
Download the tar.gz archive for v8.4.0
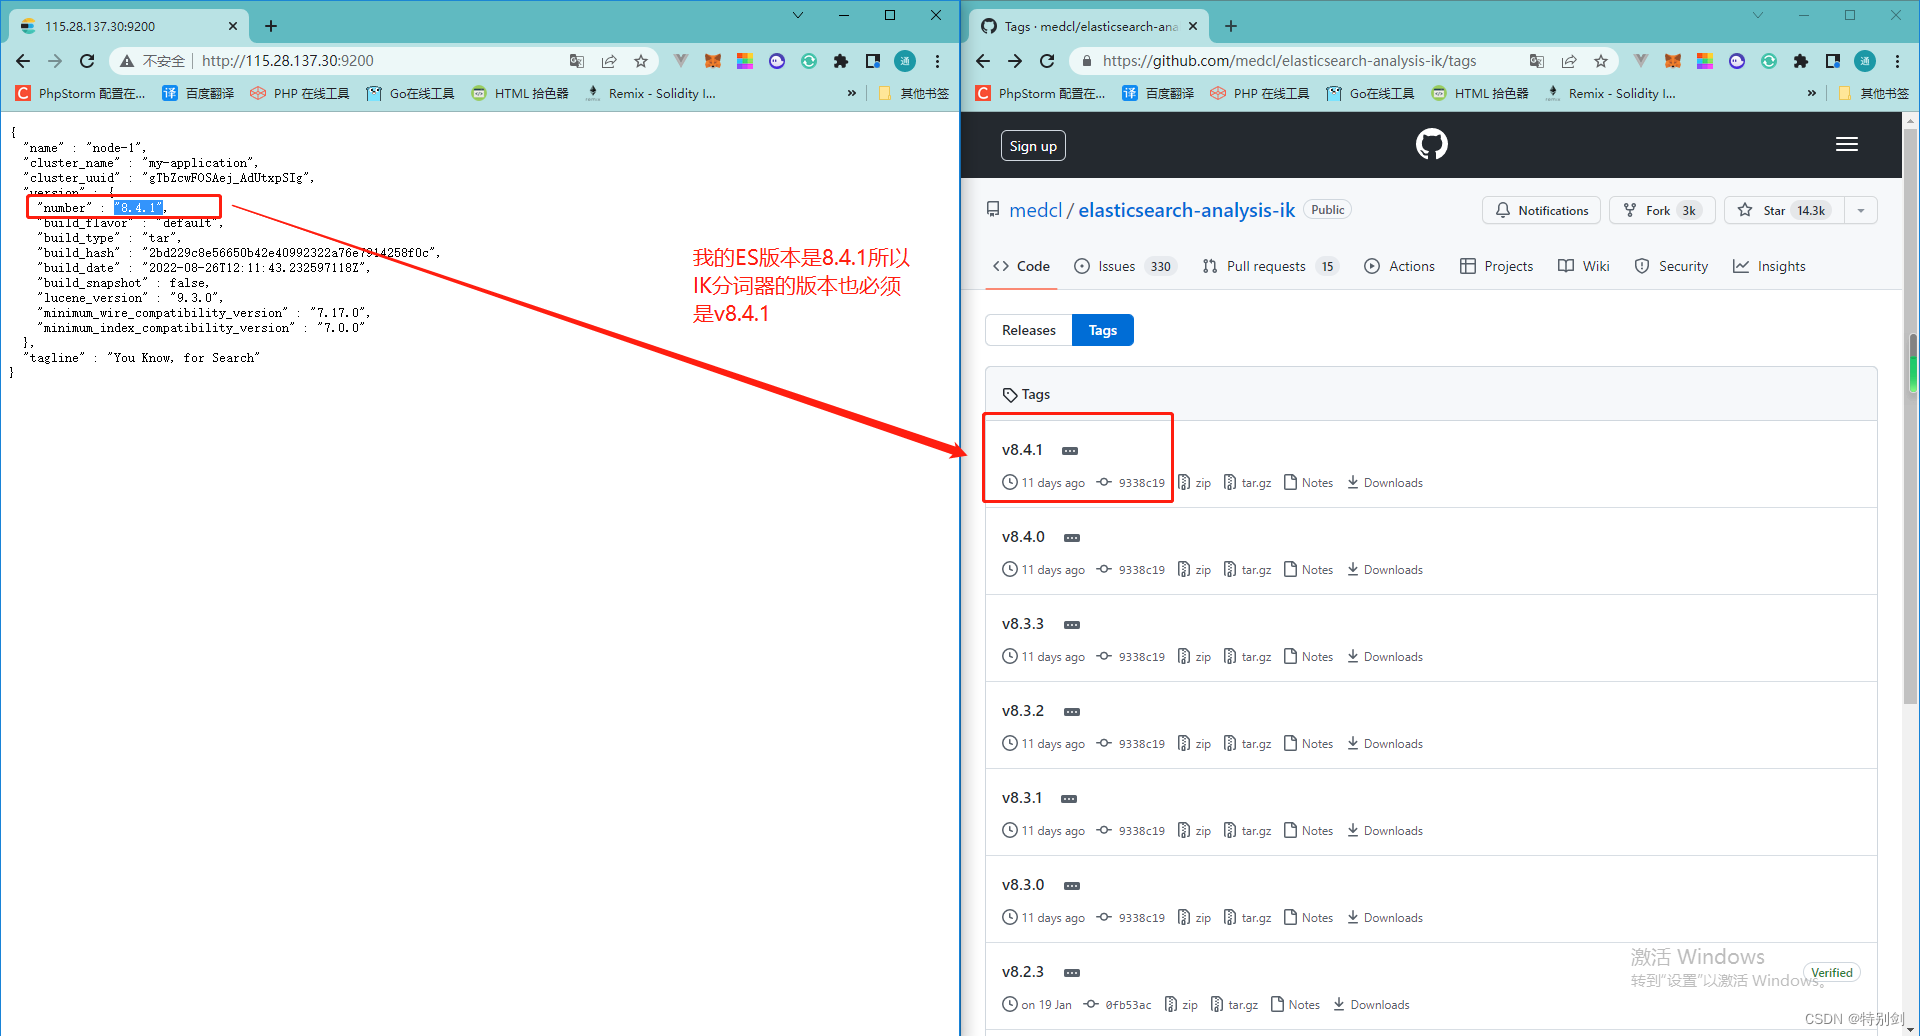1247,570
